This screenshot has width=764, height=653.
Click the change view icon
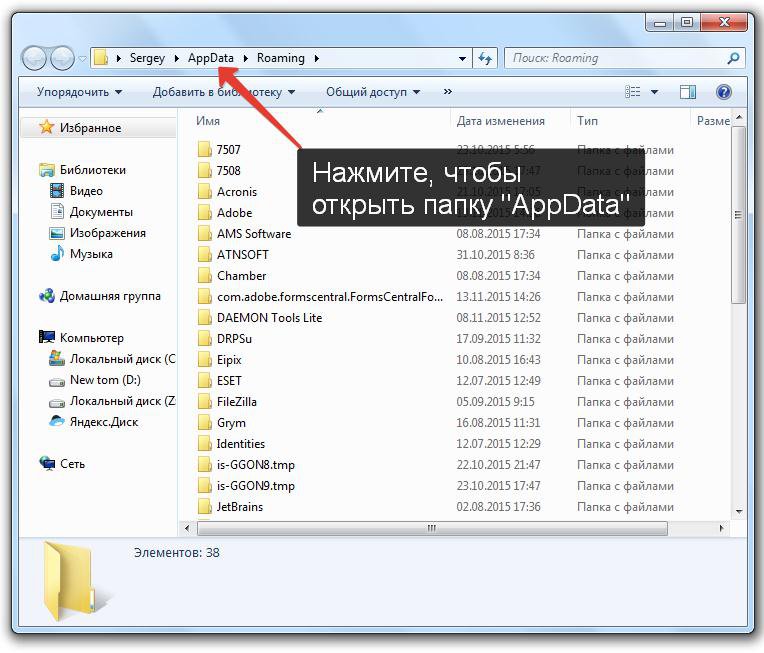point(633,92)
